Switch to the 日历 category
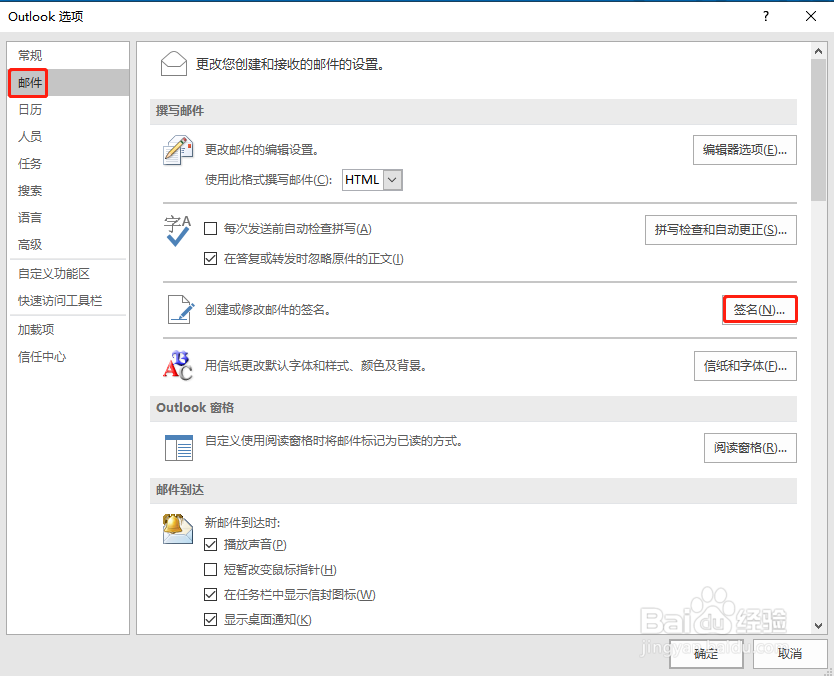Screen dimensions: 834x676 click(68, 110)
